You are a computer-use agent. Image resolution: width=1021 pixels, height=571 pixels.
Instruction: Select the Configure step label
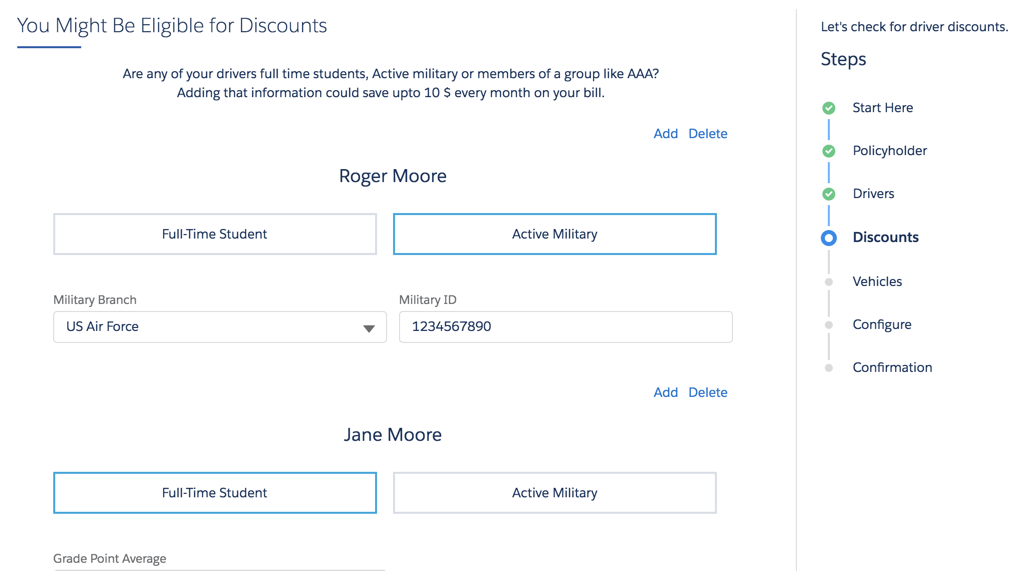[x=881, y=325]
